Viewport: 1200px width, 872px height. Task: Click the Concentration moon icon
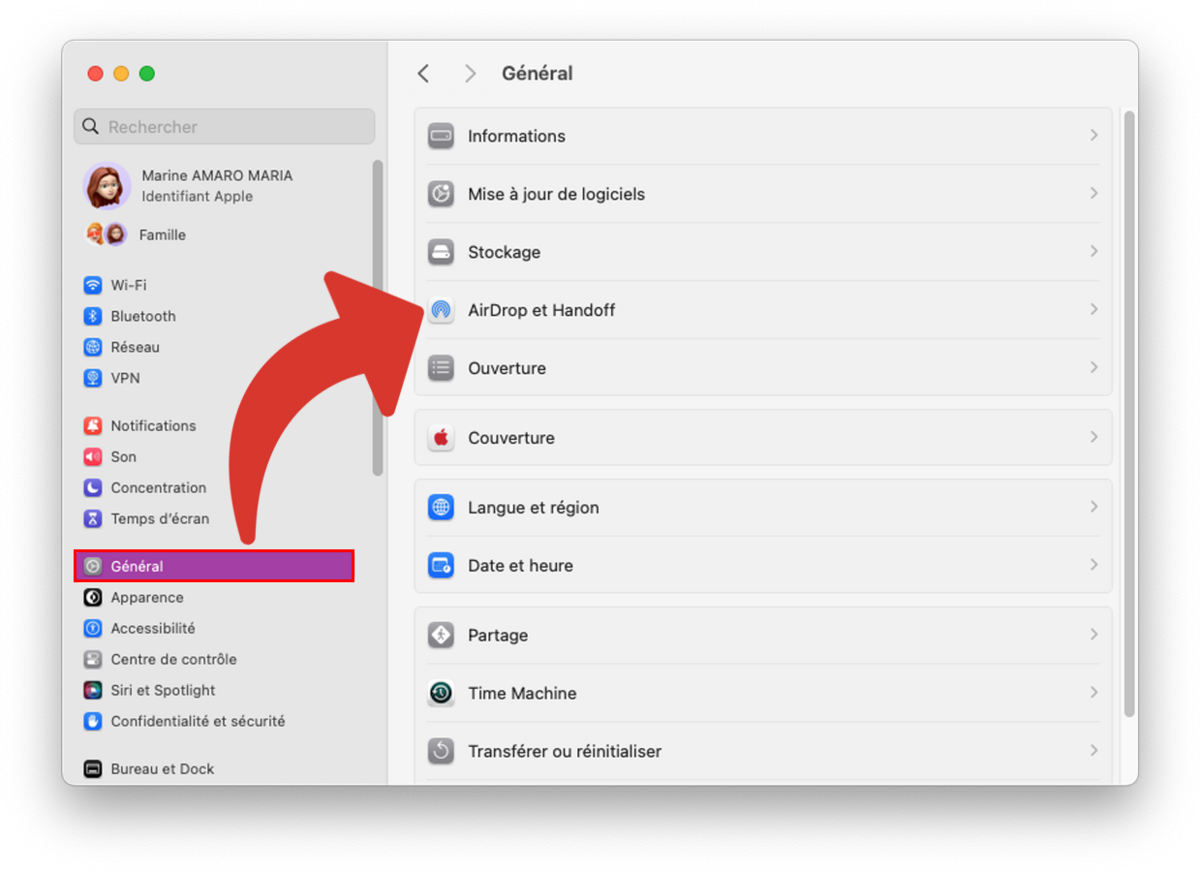(93, 488)
